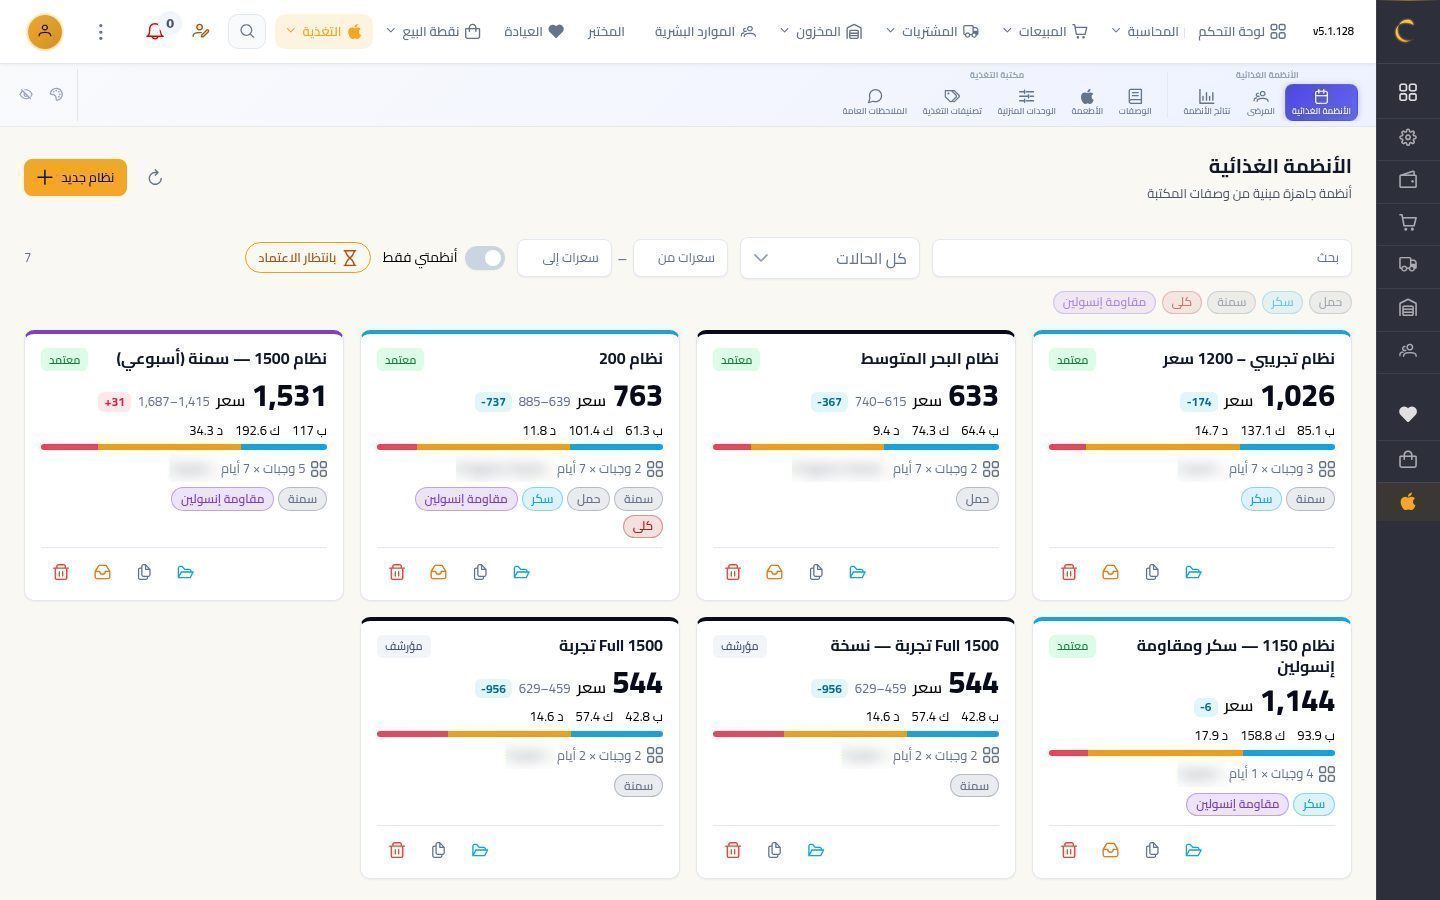Toggle the سكر filter tag chip

tap(1282, 302)
